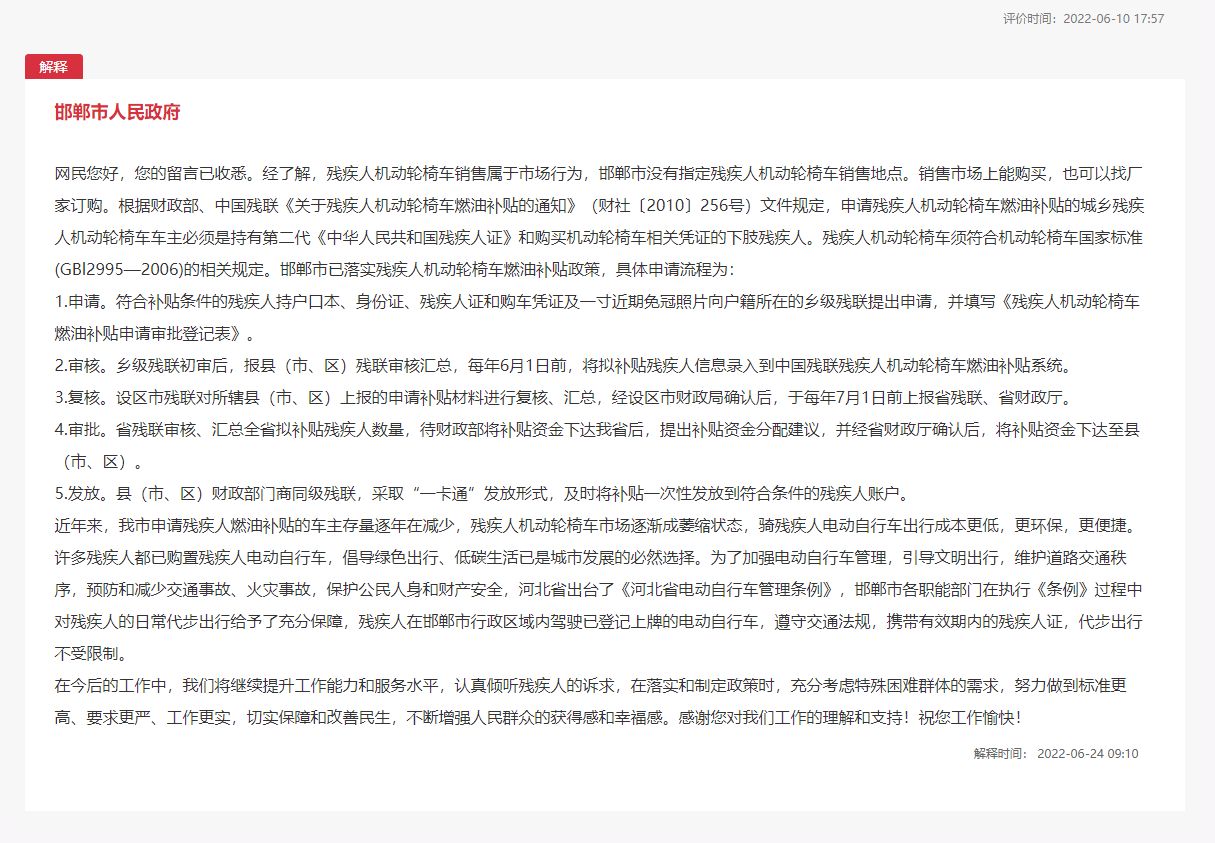Screen dimensions: 1215x843
Task: Click the line starting 近年来，我市申请残疾人燃油补贴
Action: 598,525
